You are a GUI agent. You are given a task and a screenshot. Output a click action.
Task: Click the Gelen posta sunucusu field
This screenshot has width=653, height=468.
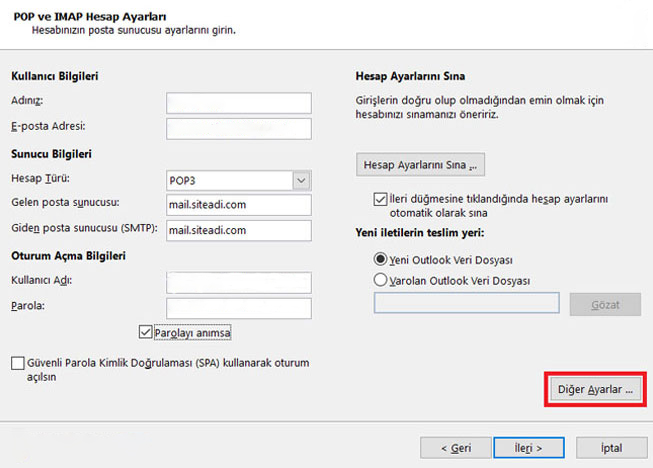coord(238,205)
